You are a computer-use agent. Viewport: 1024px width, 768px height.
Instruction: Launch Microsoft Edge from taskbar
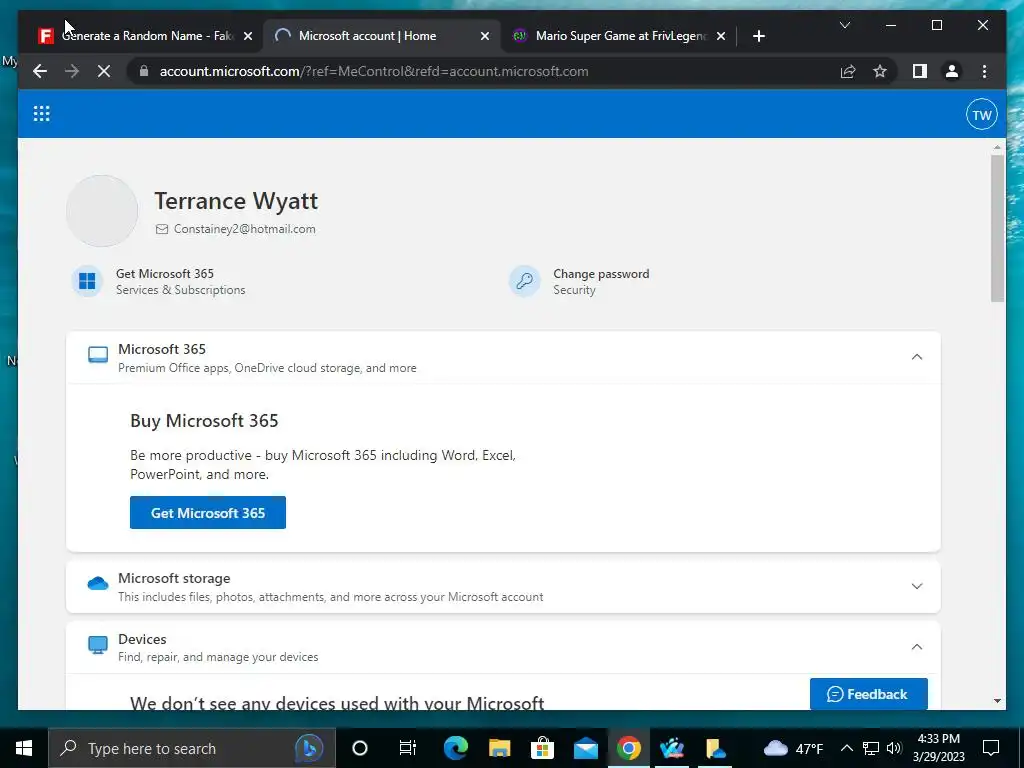tap(455, 748)
